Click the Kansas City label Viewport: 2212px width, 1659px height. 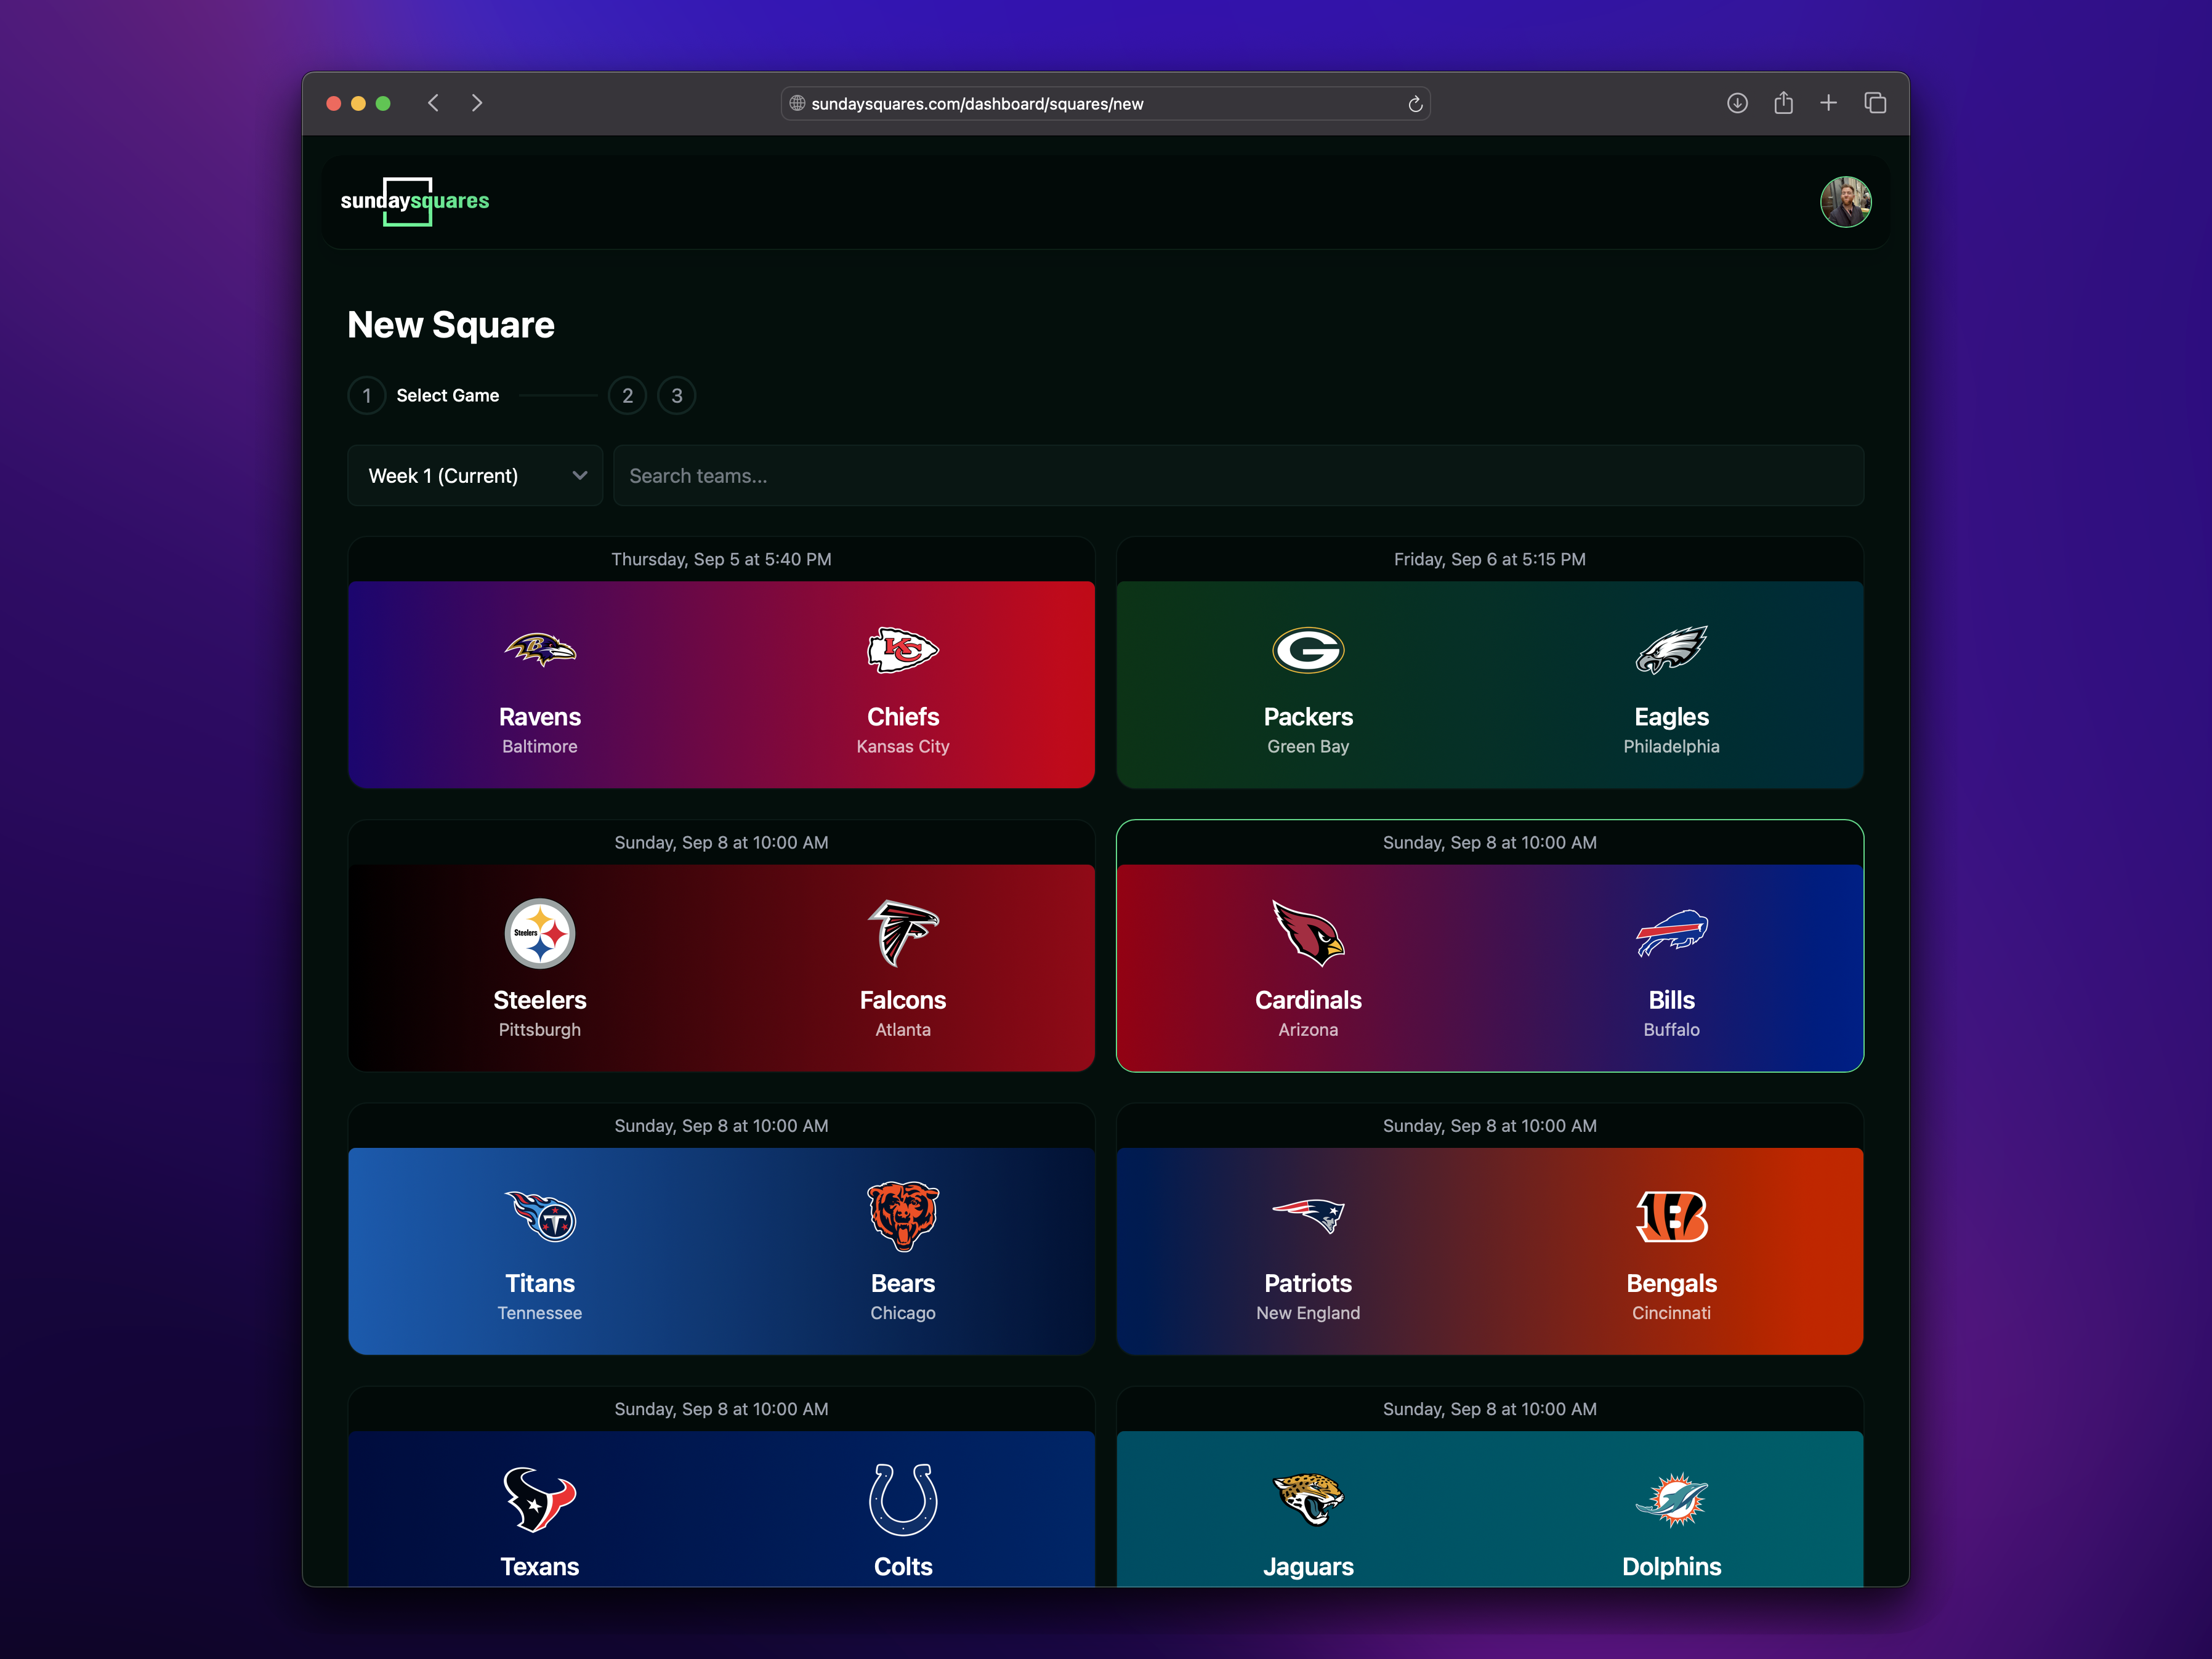coord(902,747)
